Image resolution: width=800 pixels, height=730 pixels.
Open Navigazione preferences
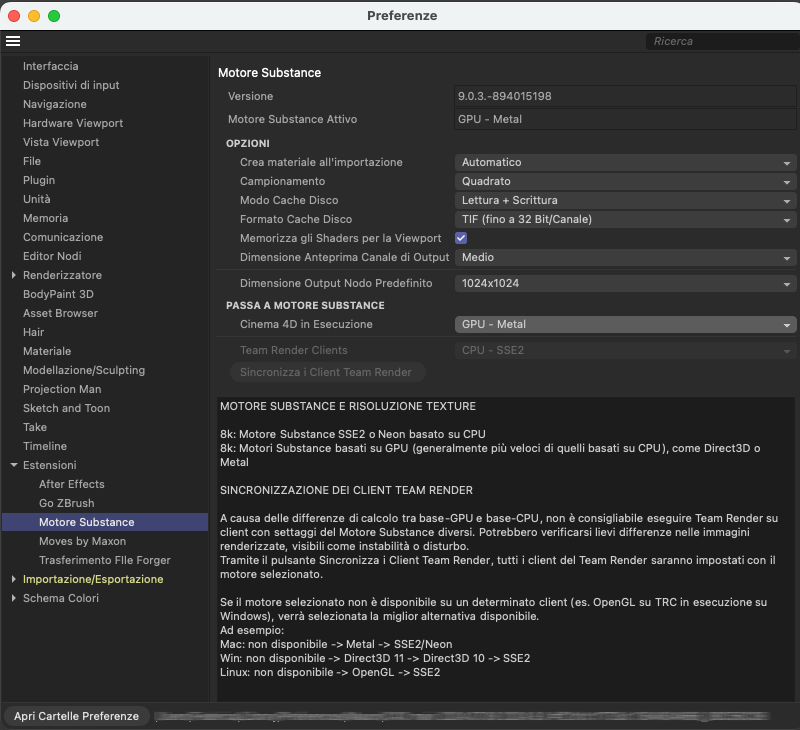click(55, 104)
